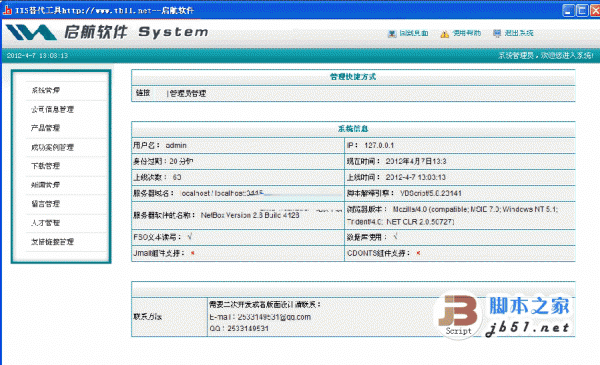600x365 pixels.
Task: Click the 启航软件 System logo
Action: [x=107, y=32]
